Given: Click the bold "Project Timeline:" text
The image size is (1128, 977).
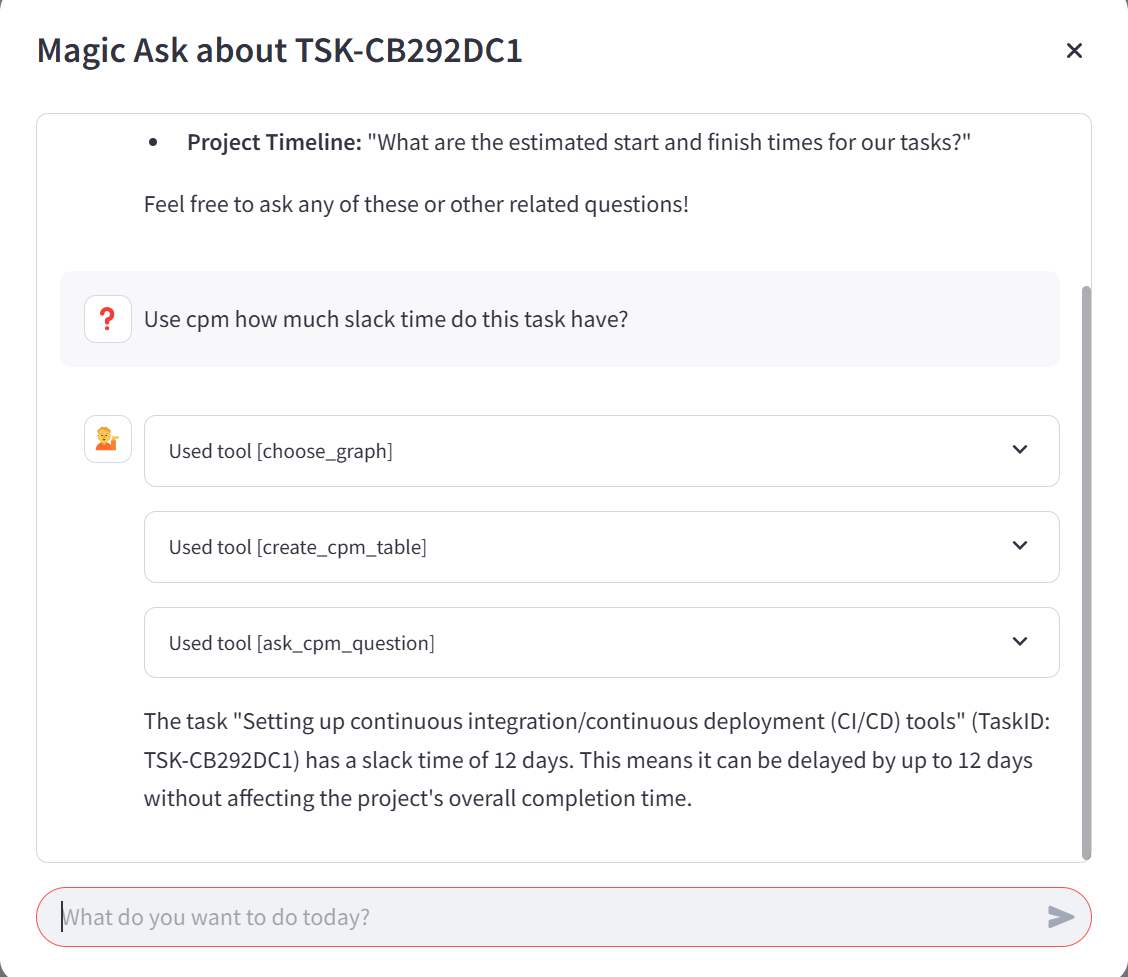Looking at the screenshot, I should coord(274,143).
